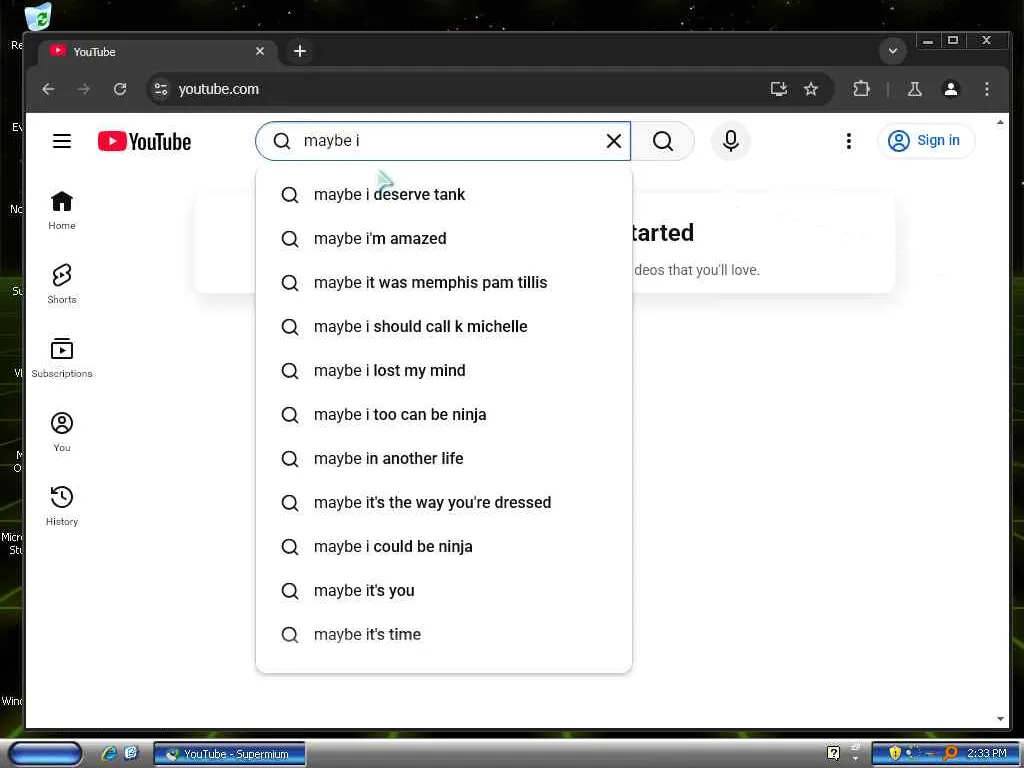The width and height of the screenshot is (1024, 768).
Task: Launch Internet Explorer from quick launch
Action: click(108, 754)
